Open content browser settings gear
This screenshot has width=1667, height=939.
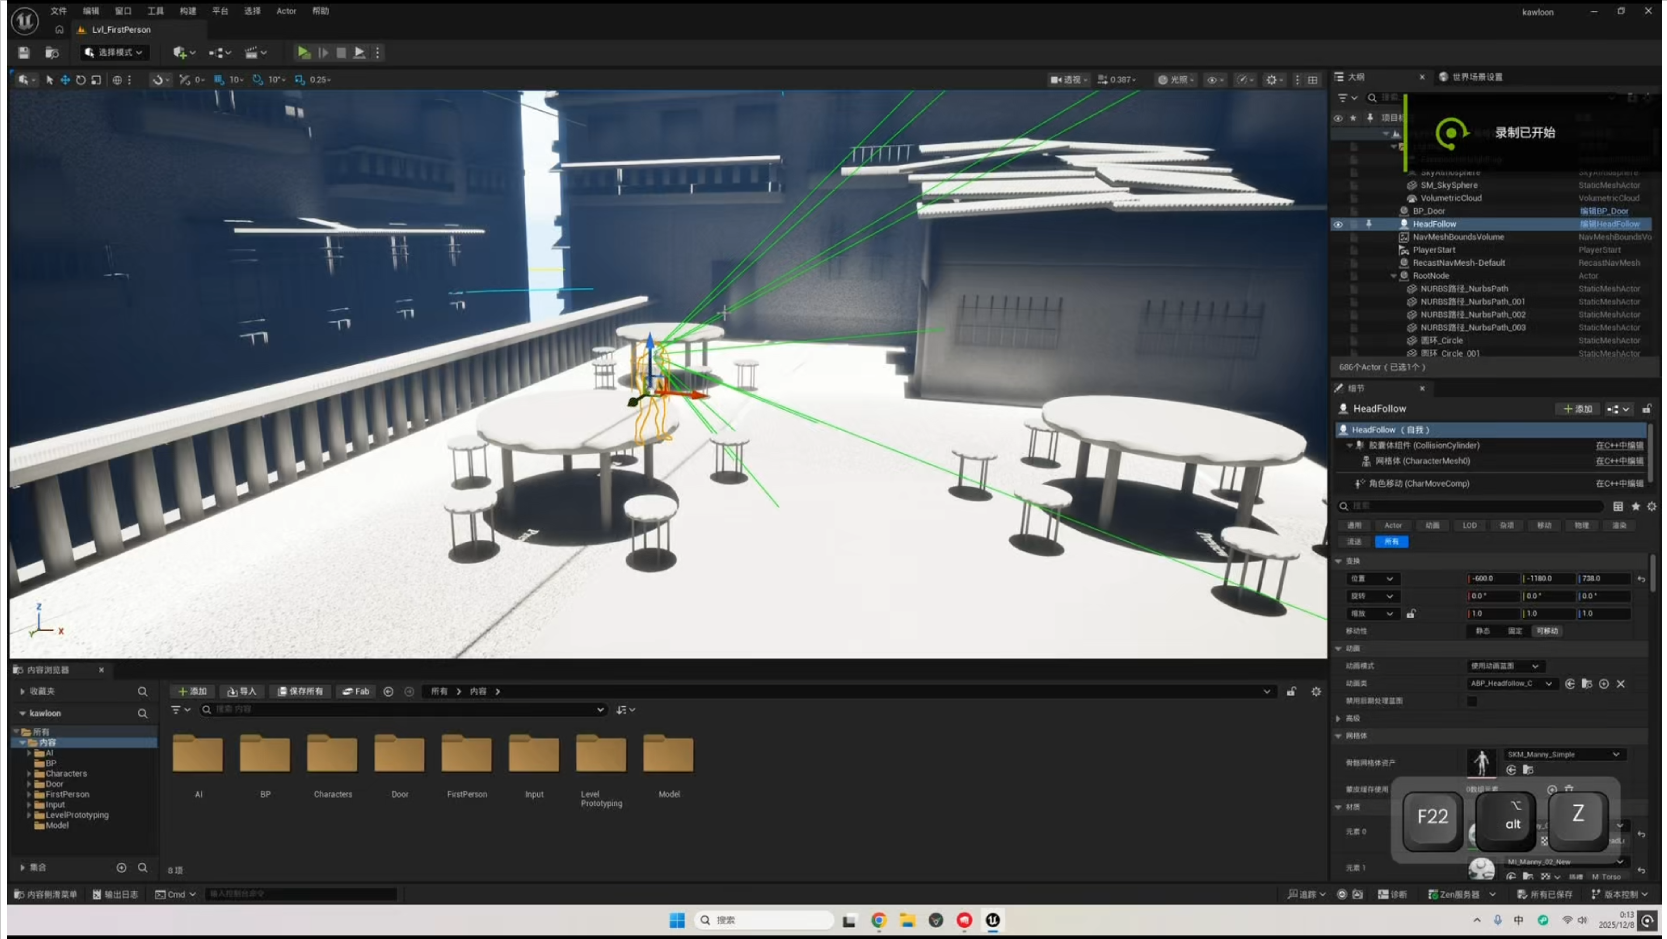[x=1316, y=691]
